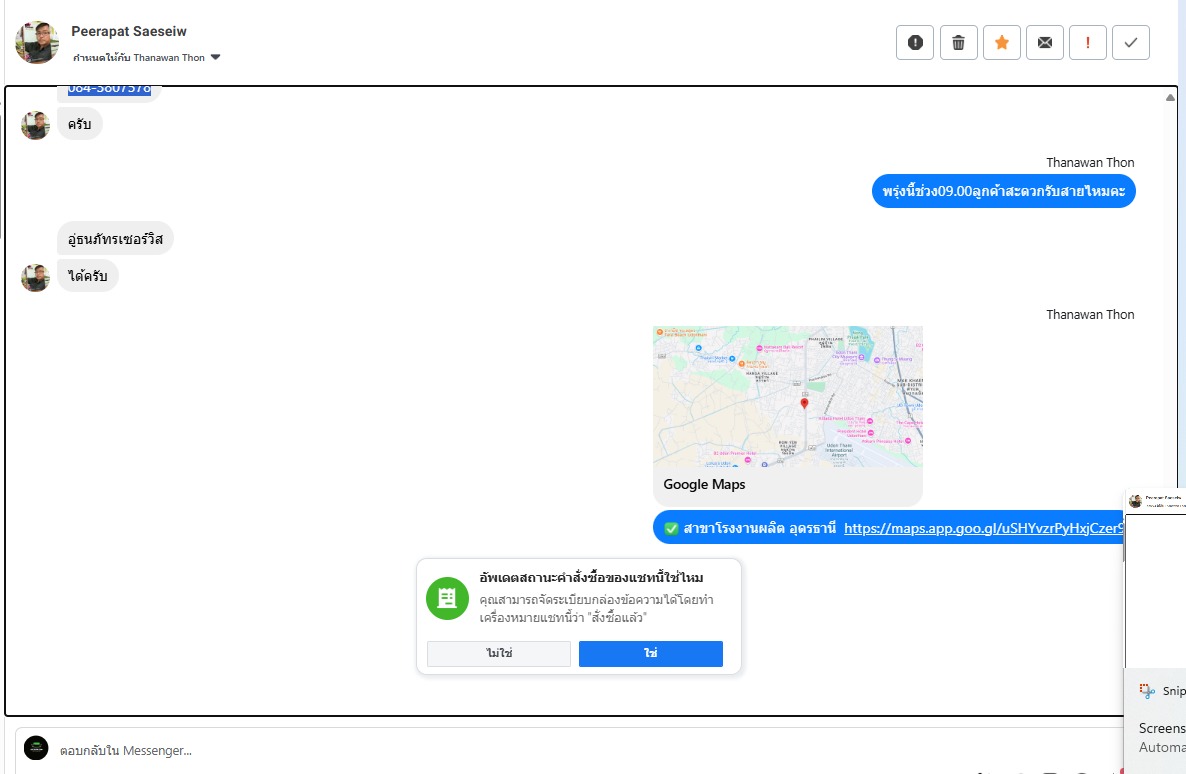The image size is (1186, 774).
Task: Mark conversation done with checkmark icon
Action: pos(1130,42)
